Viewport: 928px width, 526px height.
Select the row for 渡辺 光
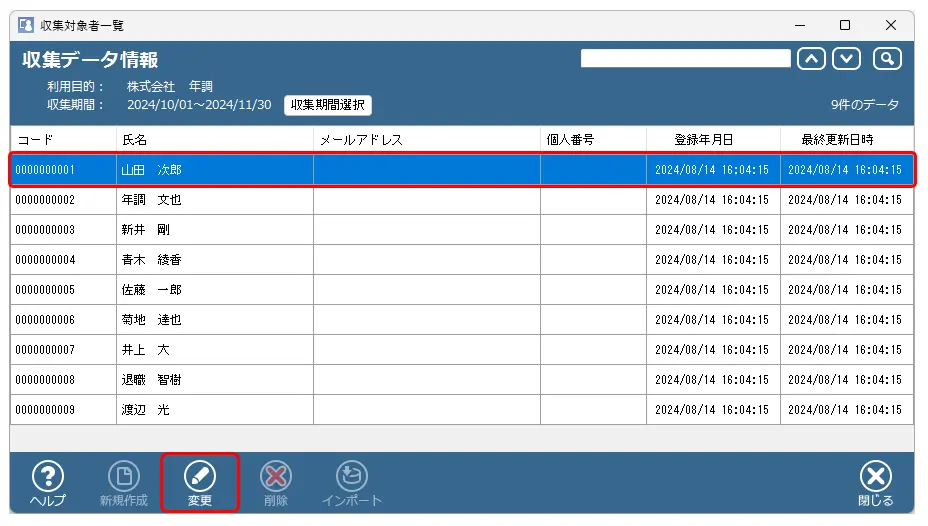(214, 410)
